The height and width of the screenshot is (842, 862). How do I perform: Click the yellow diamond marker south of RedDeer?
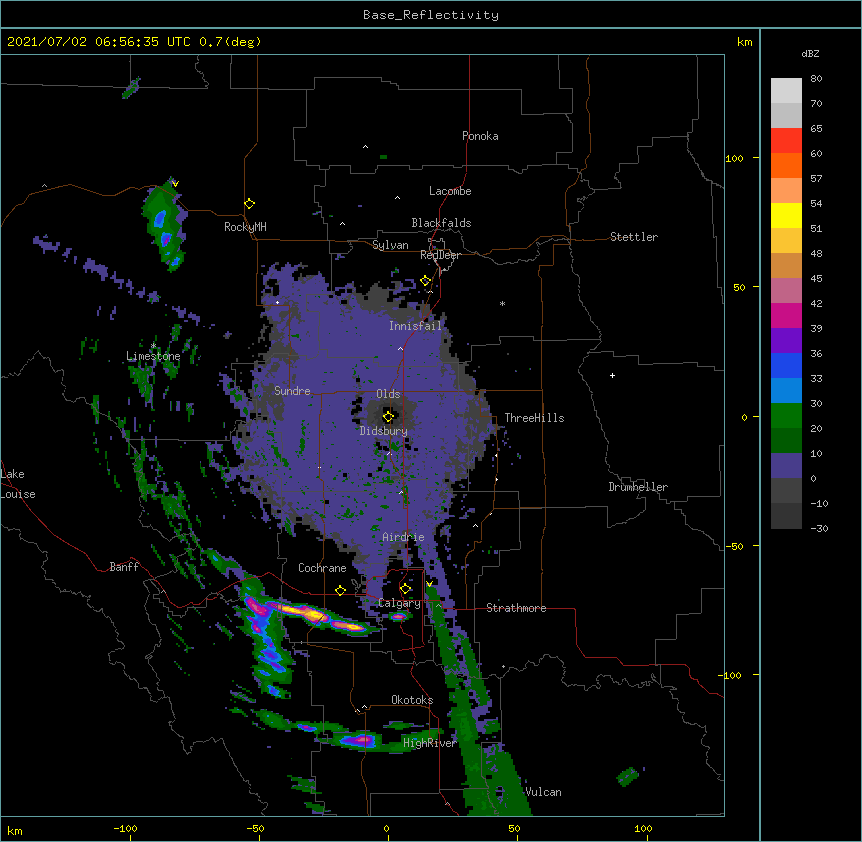coord(425,281)
